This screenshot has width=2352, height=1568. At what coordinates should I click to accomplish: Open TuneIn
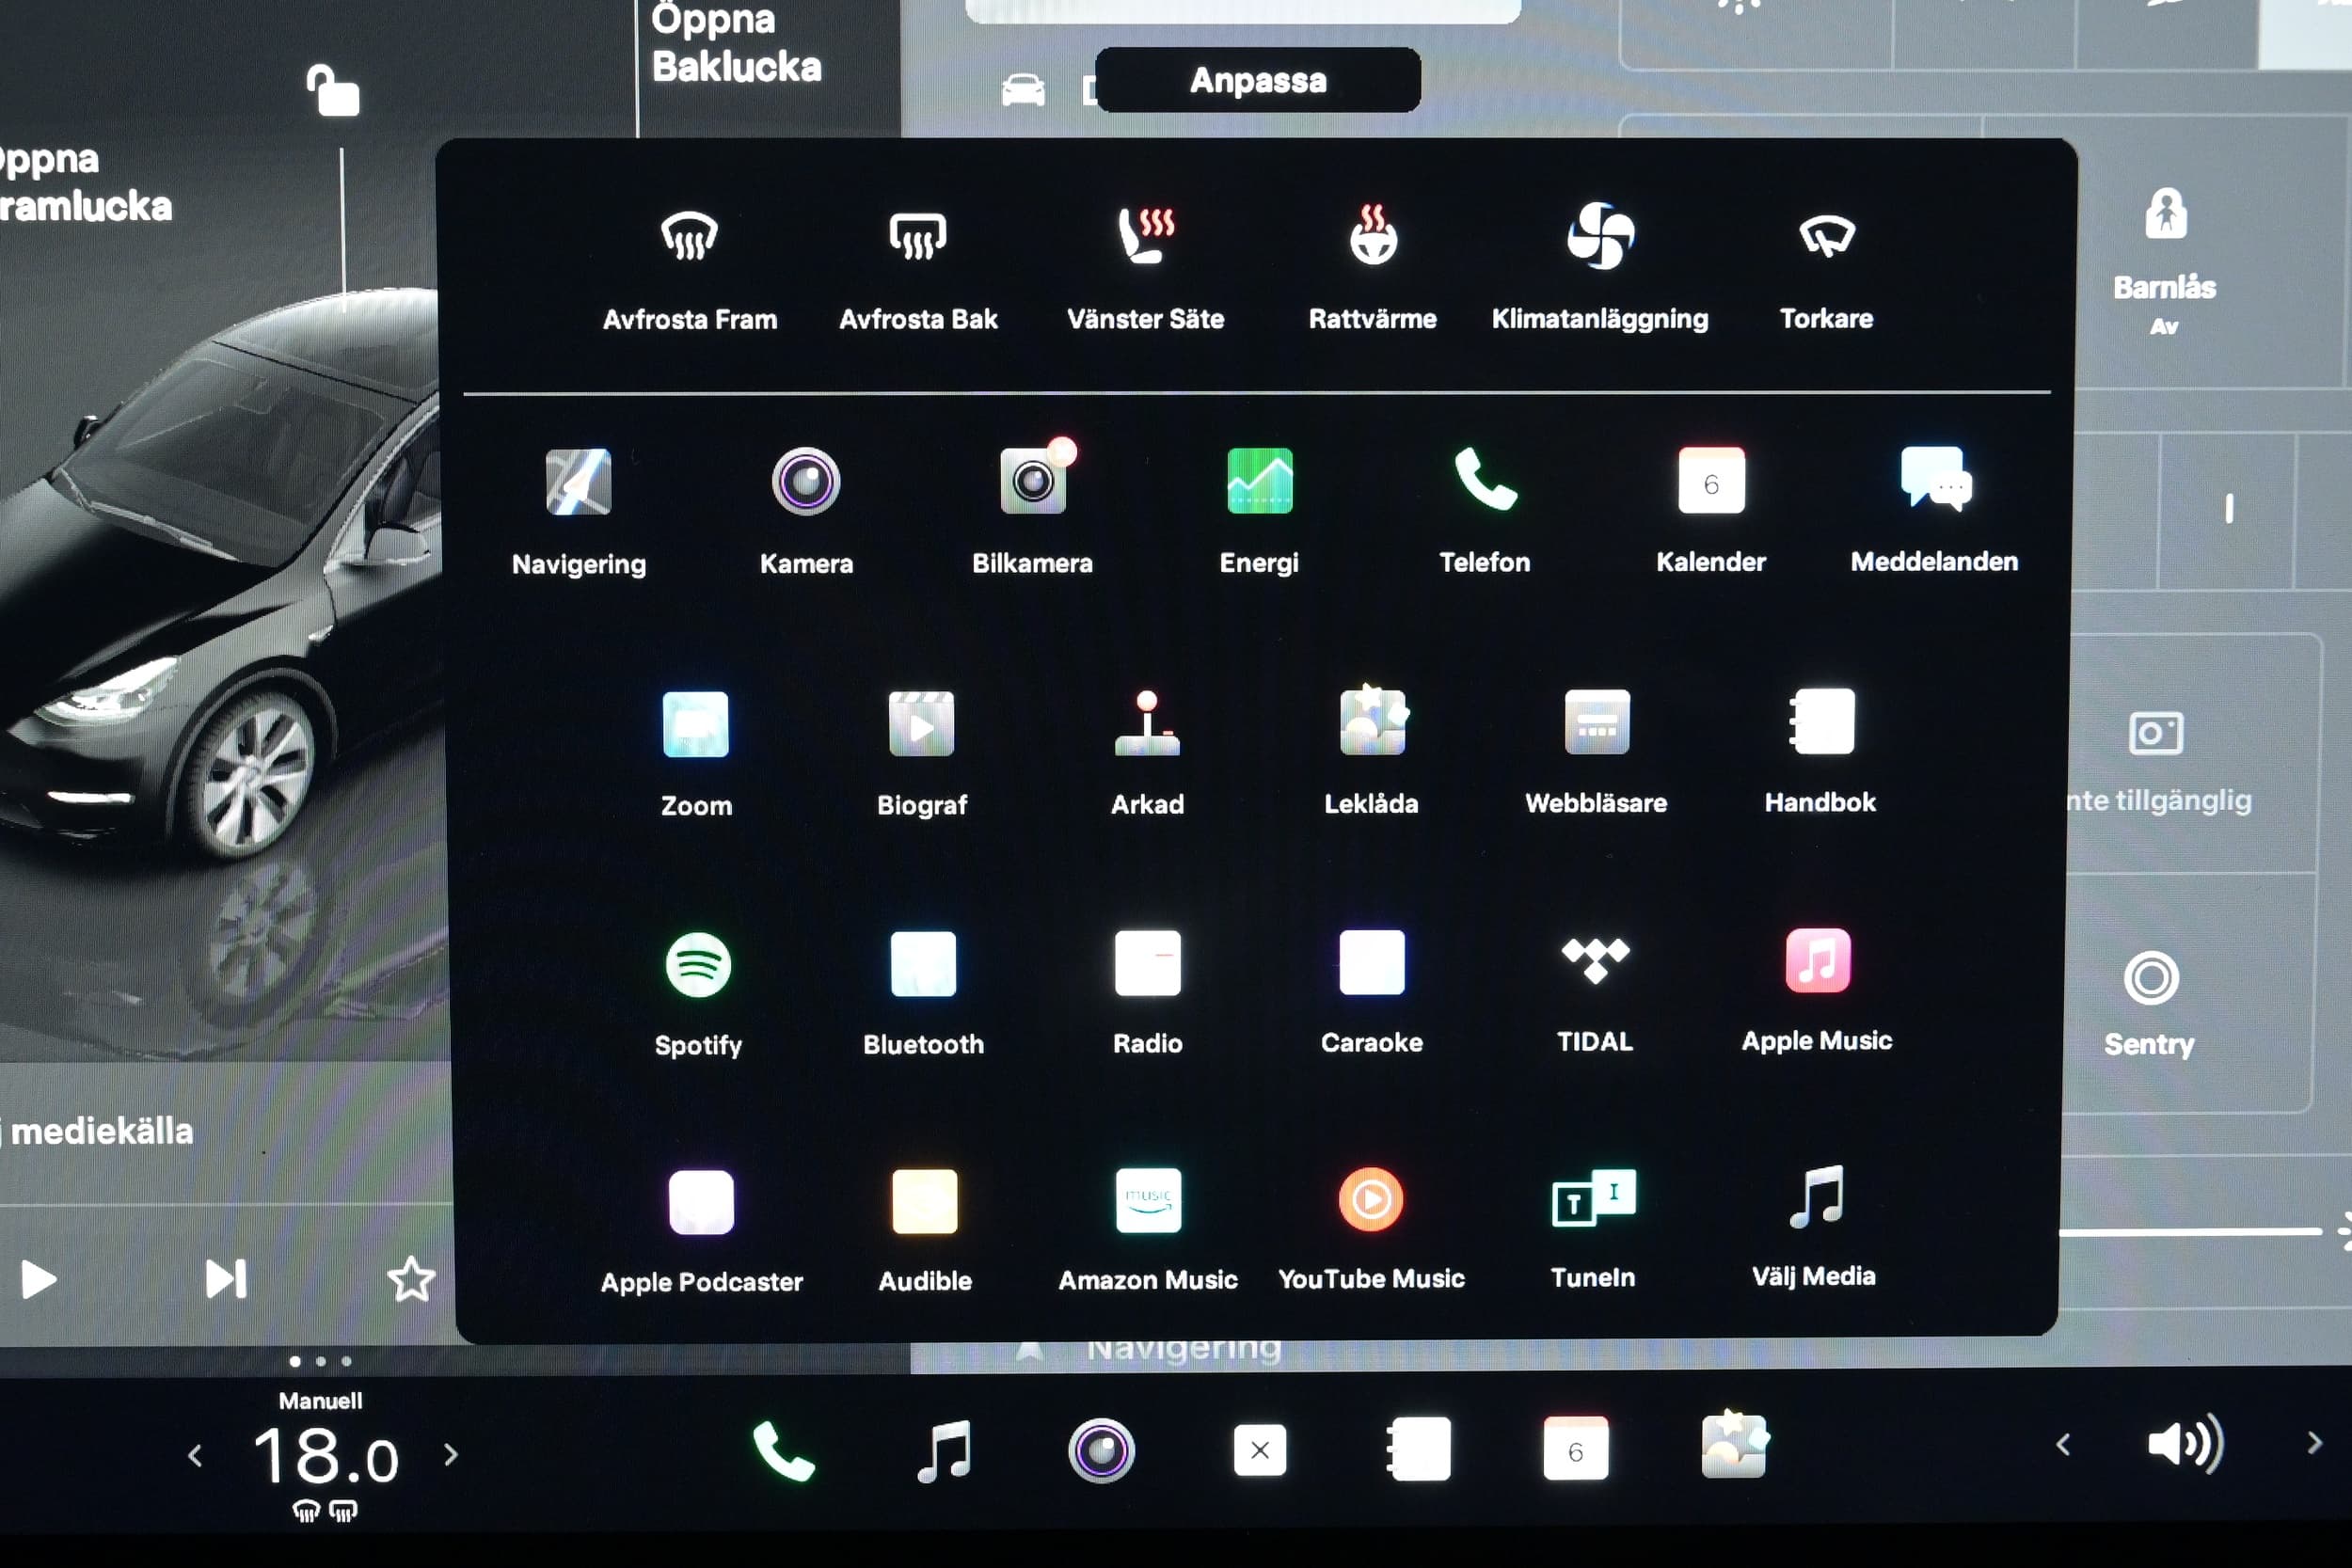[1593, 1228]
